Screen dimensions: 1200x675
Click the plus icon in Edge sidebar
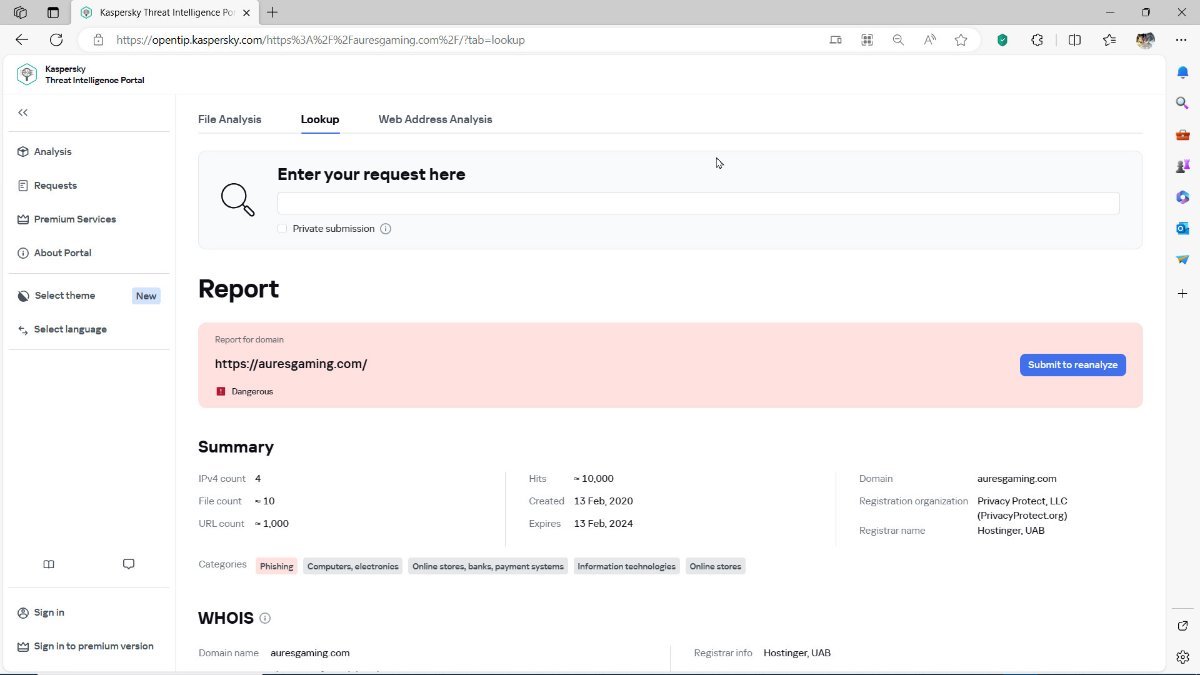(1182, 293)
